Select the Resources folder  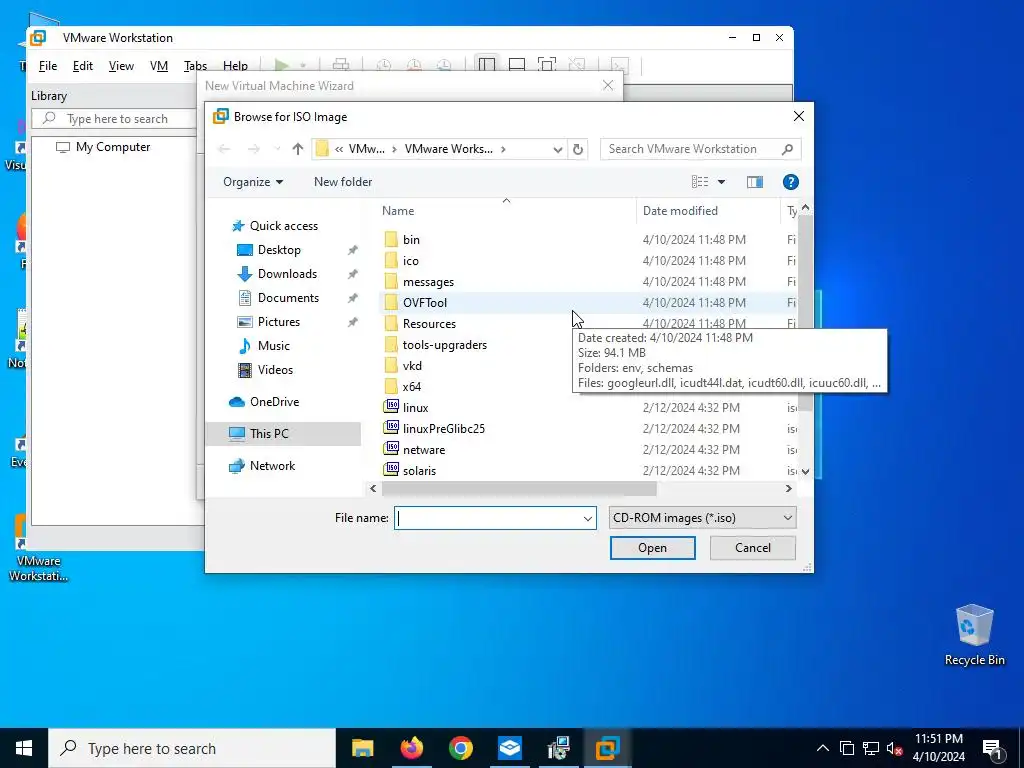pyautogui.click(x=429, y=324)
